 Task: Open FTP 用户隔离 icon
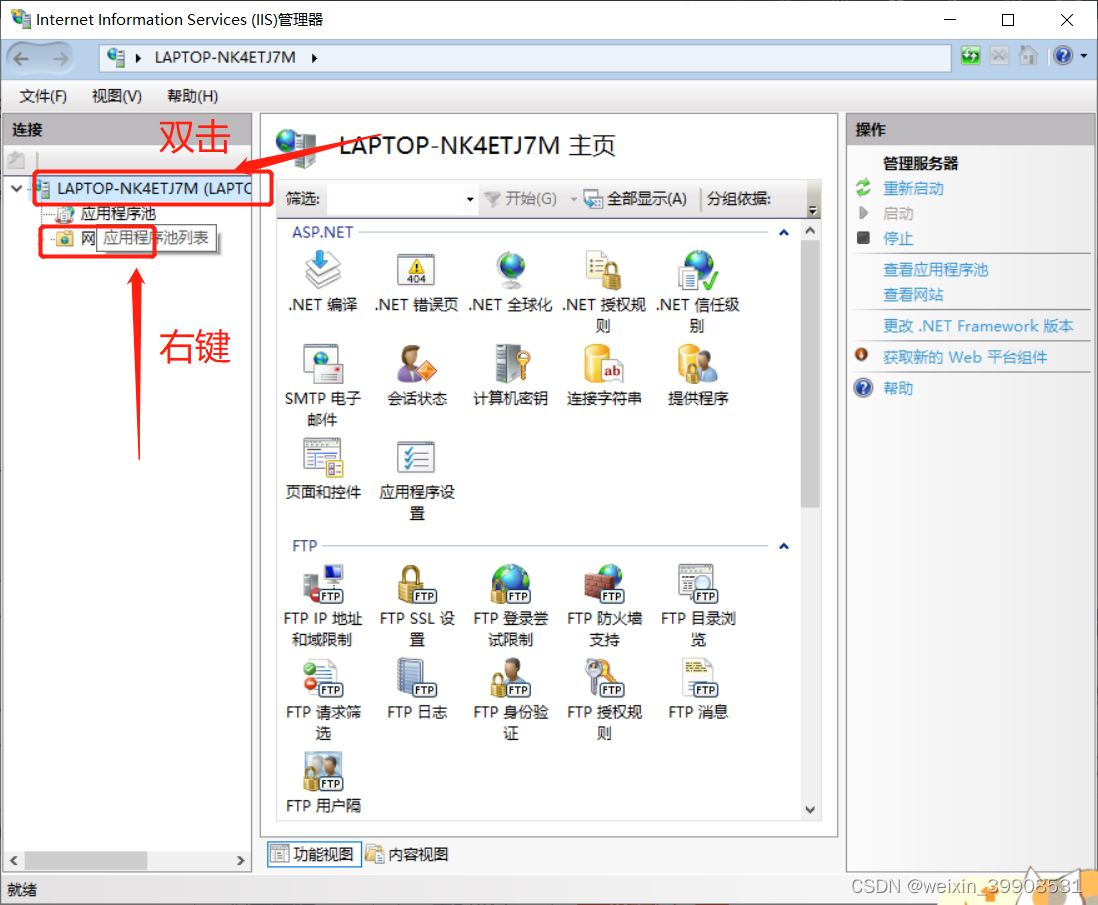click(x=323, y=772)
